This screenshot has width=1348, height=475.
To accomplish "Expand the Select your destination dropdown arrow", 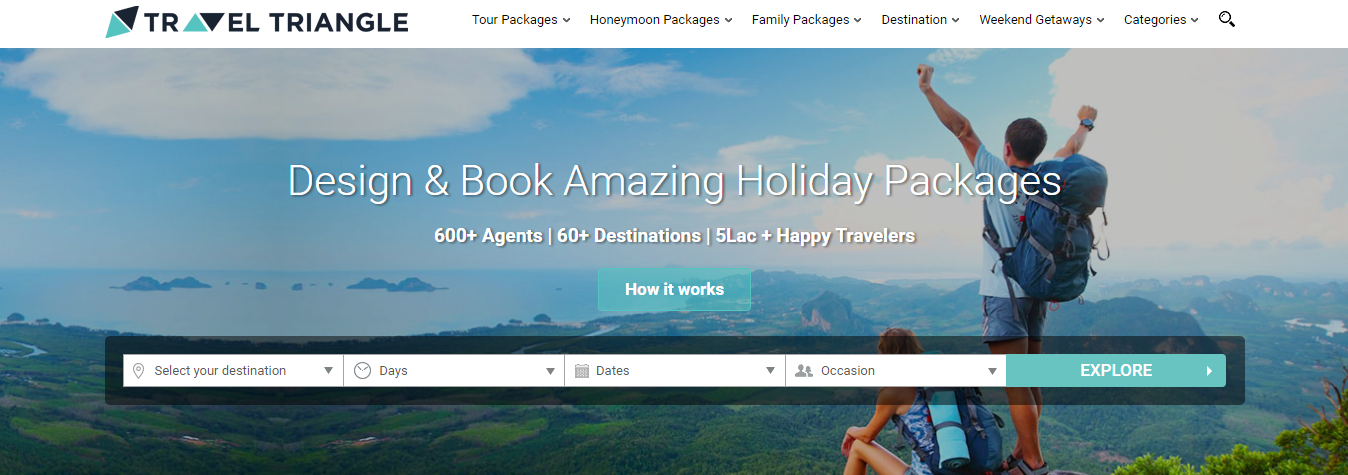I will [x=329, y=371].
